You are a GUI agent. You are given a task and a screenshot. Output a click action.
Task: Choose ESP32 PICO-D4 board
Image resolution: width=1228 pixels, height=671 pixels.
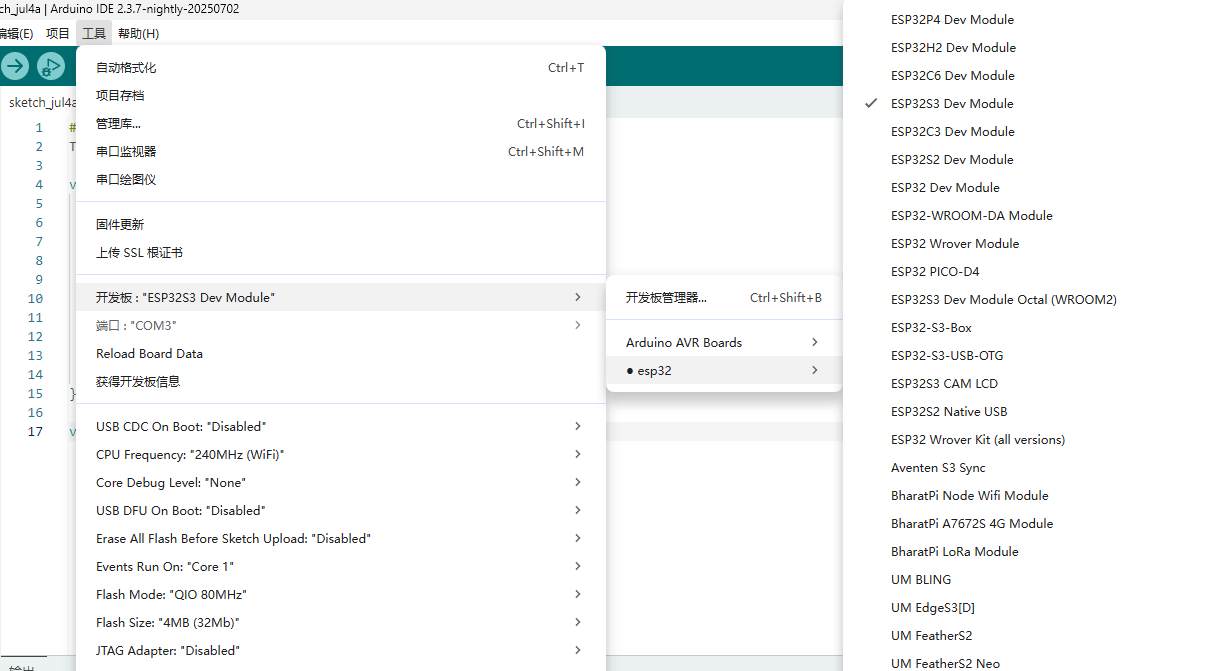click(1035, 272)
